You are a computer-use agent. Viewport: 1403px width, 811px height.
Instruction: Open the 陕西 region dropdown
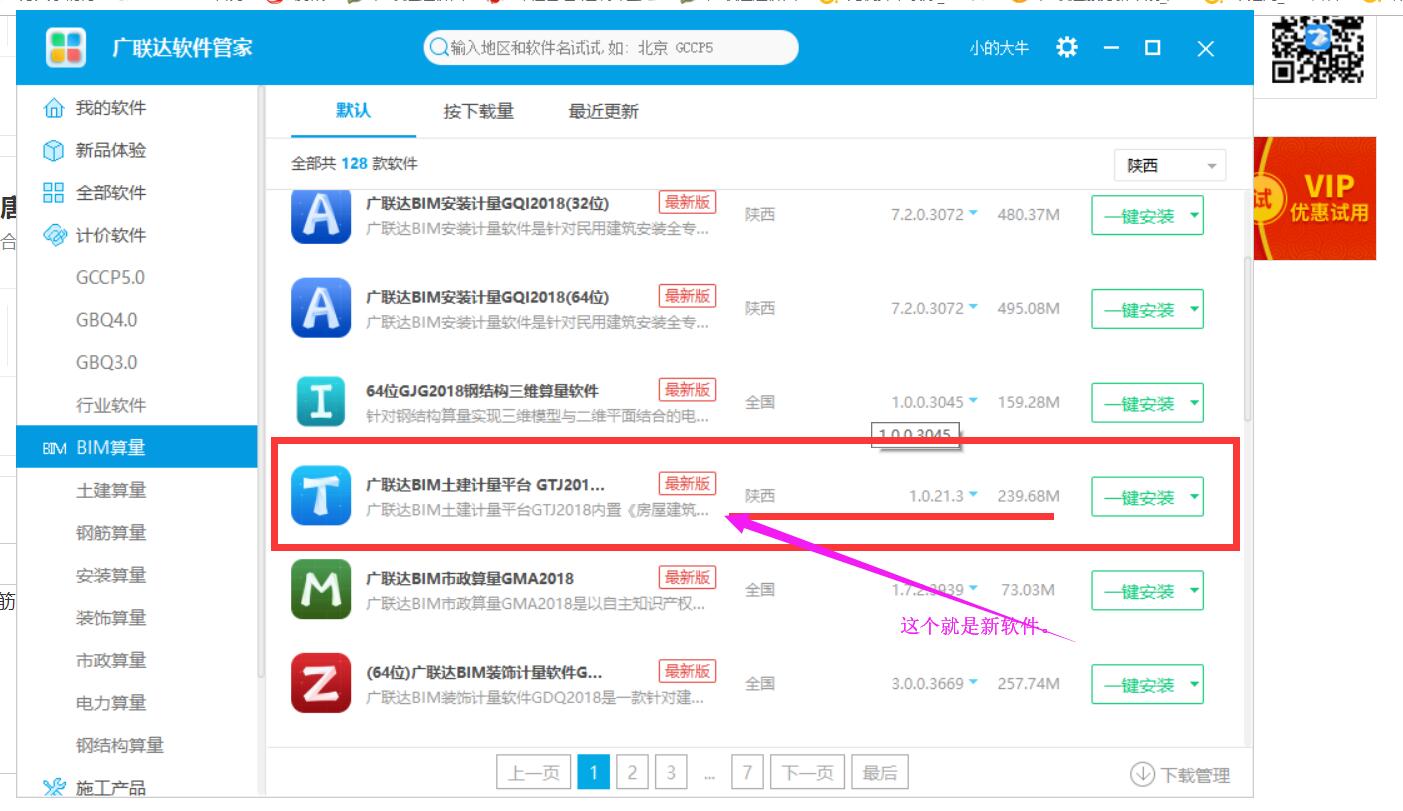point(1170,165)
